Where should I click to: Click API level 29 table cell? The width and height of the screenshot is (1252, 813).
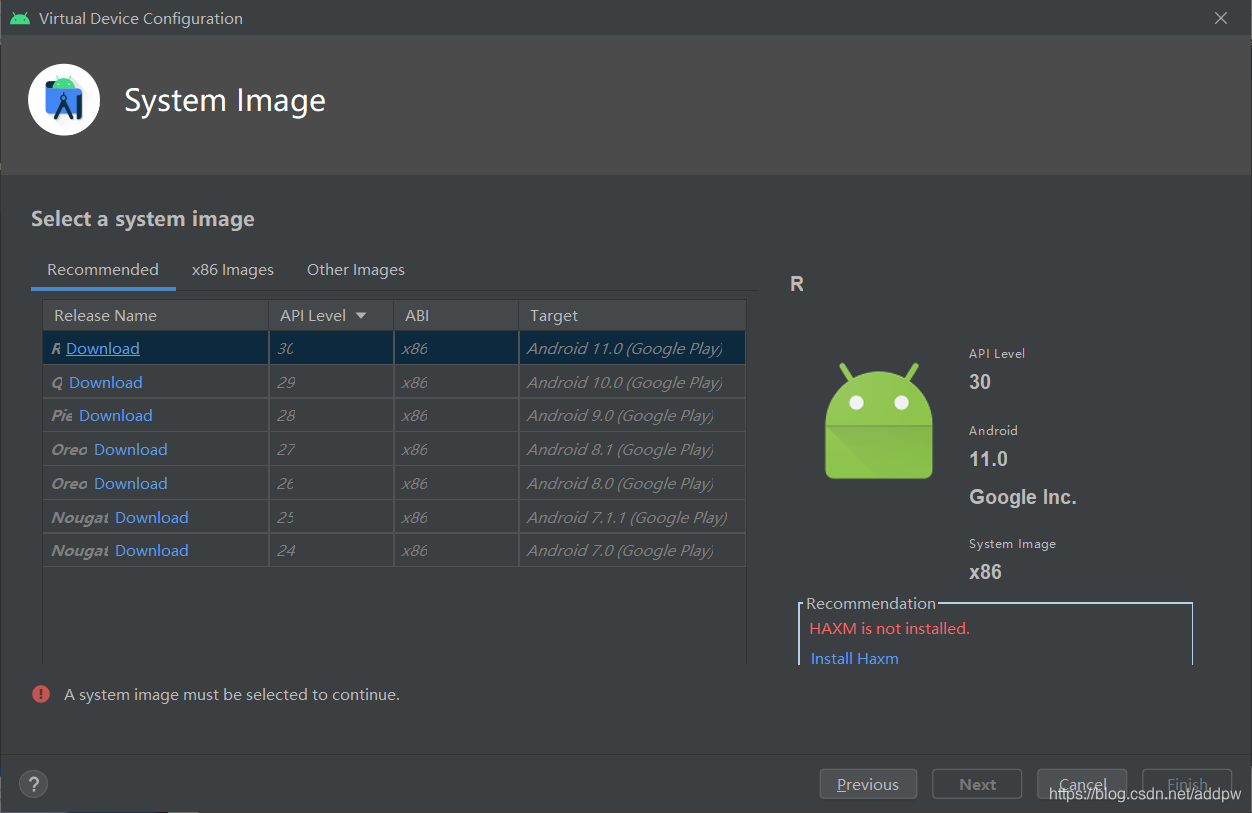331,382
